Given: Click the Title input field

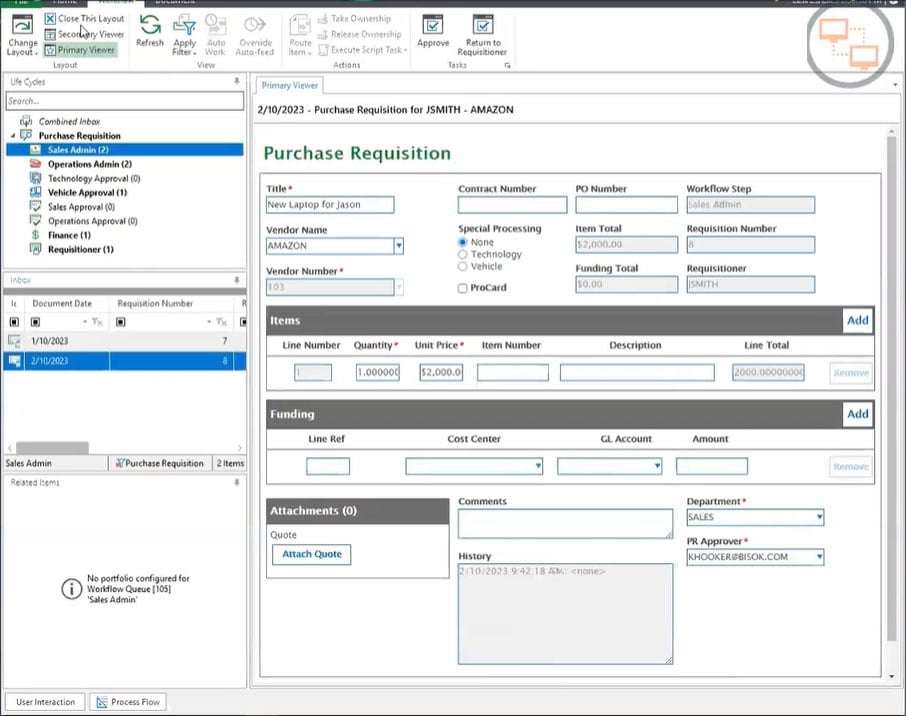Looking at the screenshot, I should coord(330,205).
